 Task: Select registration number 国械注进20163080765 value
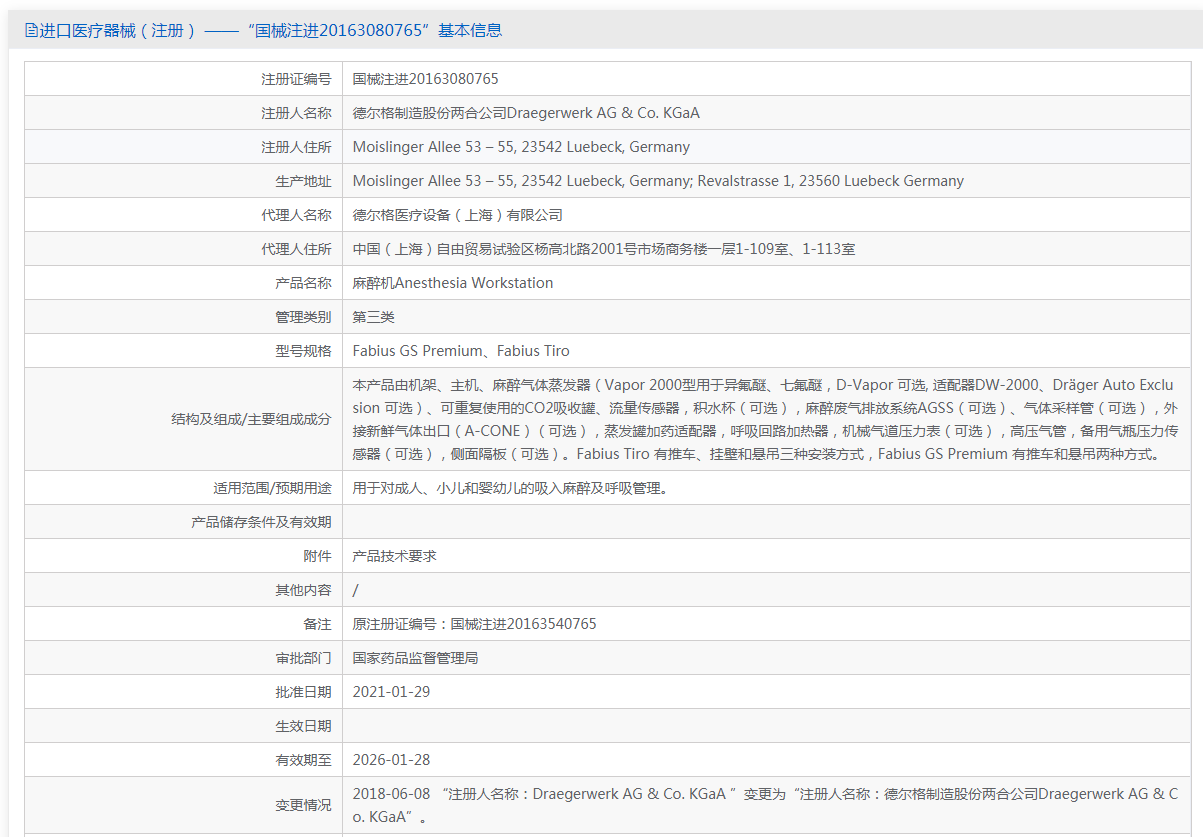(x=426, y=79)
